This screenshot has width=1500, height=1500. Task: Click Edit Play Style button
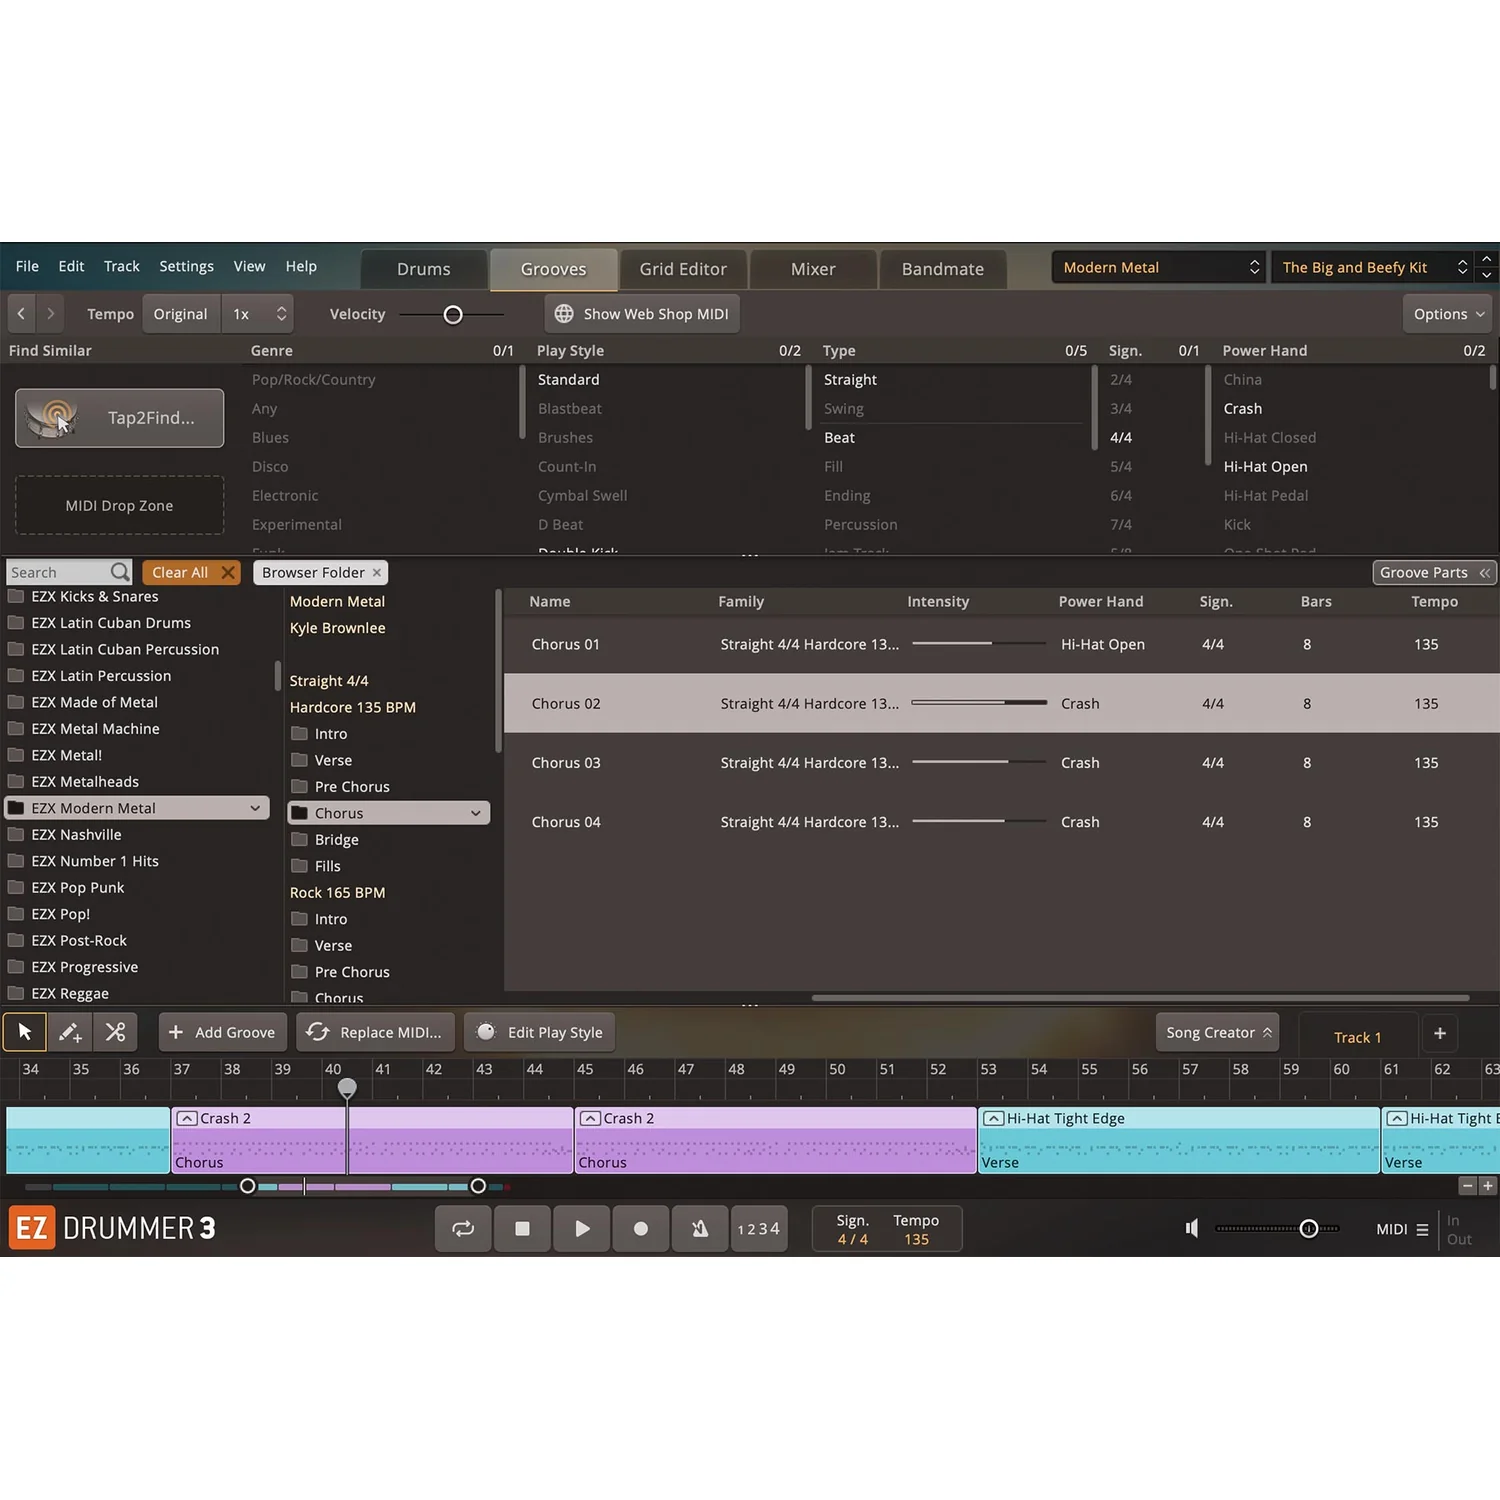[x=540, y=1033]
